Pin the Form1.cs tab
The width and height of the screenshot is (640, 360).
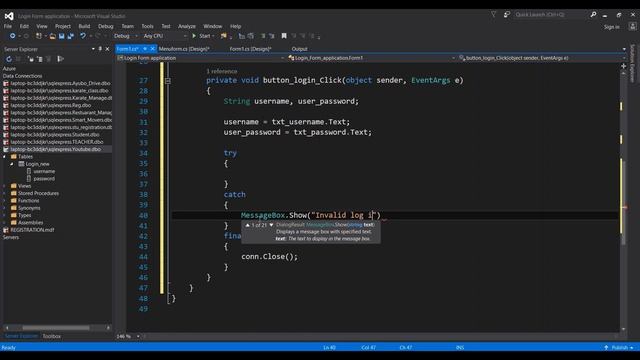(145, 49)
